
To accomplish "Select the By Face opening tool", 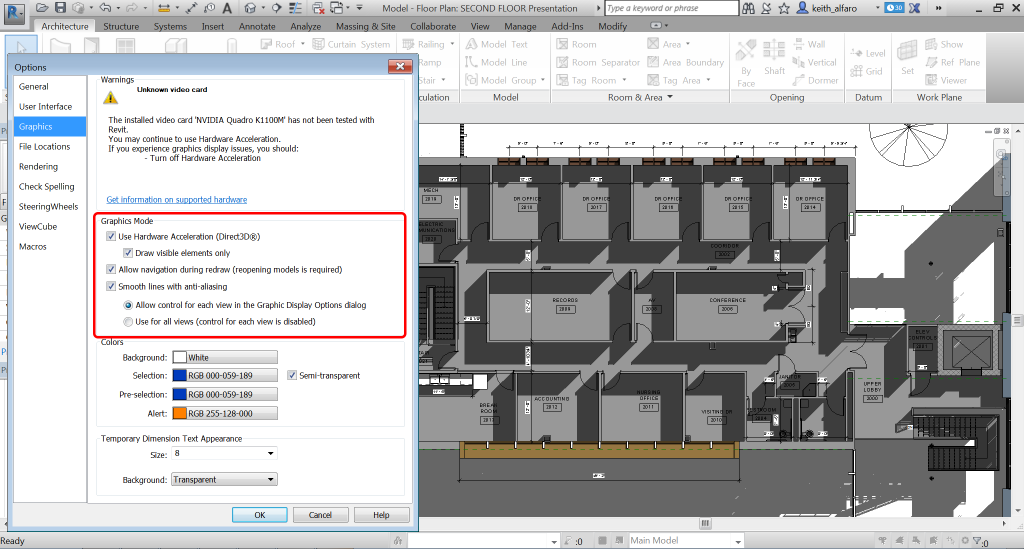I will (x=746, y=54).
